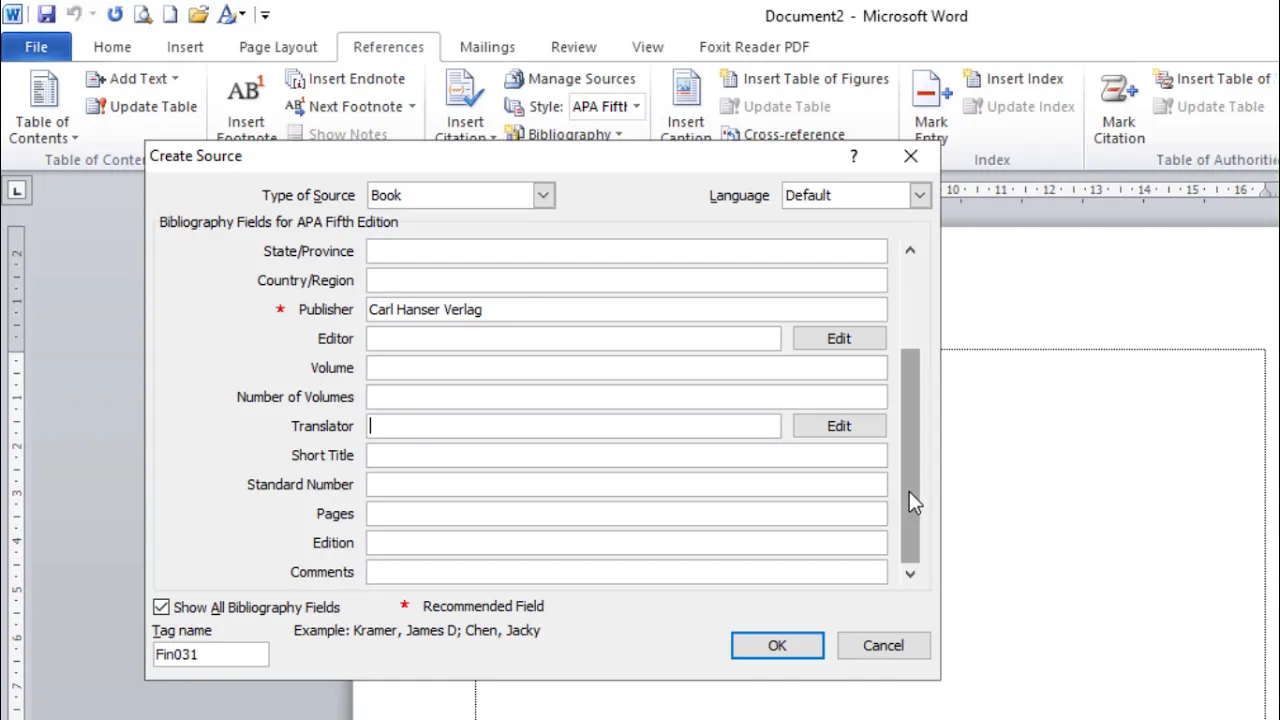
Task: Expand the Bibliography dropdown
Action: [619, 134]
